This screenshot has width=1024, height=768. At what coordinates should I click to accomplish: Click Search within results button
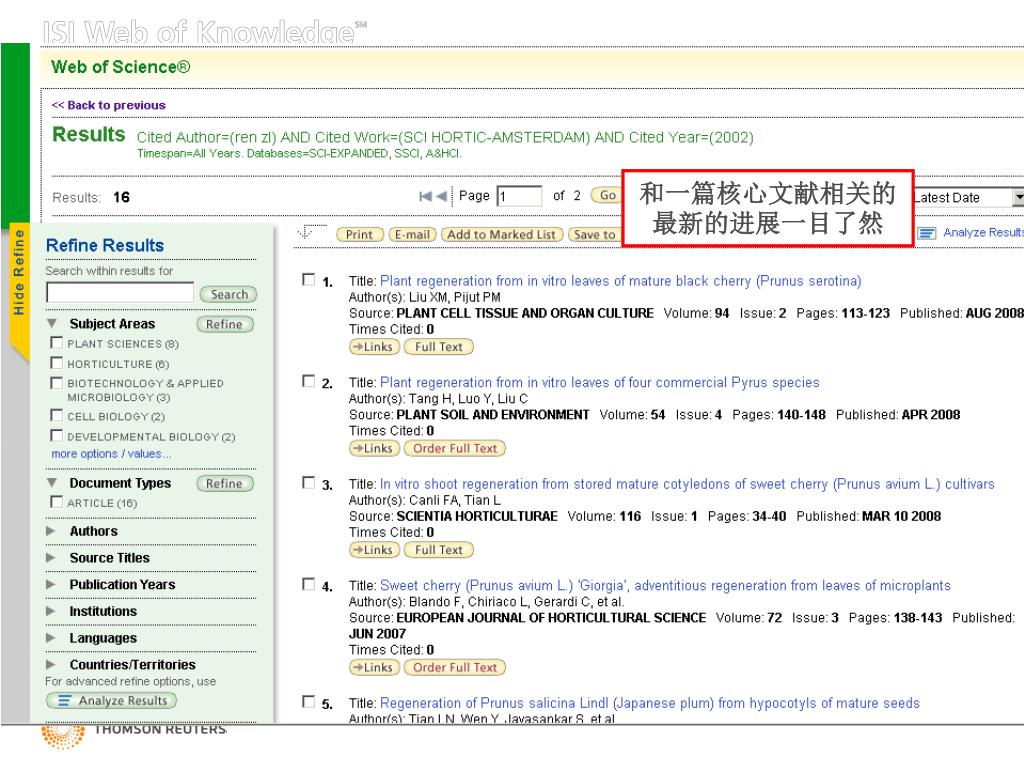(x=229, y=295)
